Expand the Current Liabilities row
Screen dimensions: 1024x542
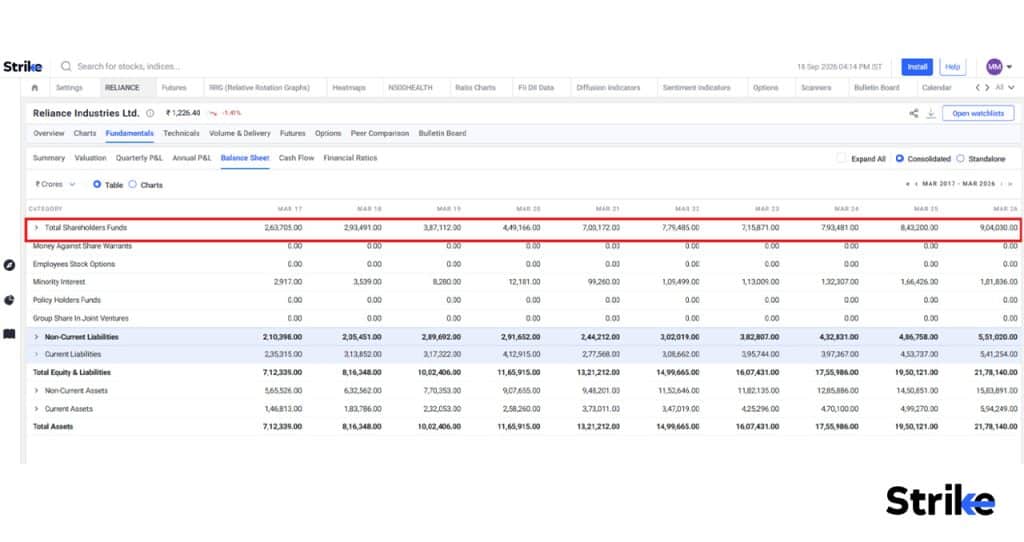[x=37, y=355]
